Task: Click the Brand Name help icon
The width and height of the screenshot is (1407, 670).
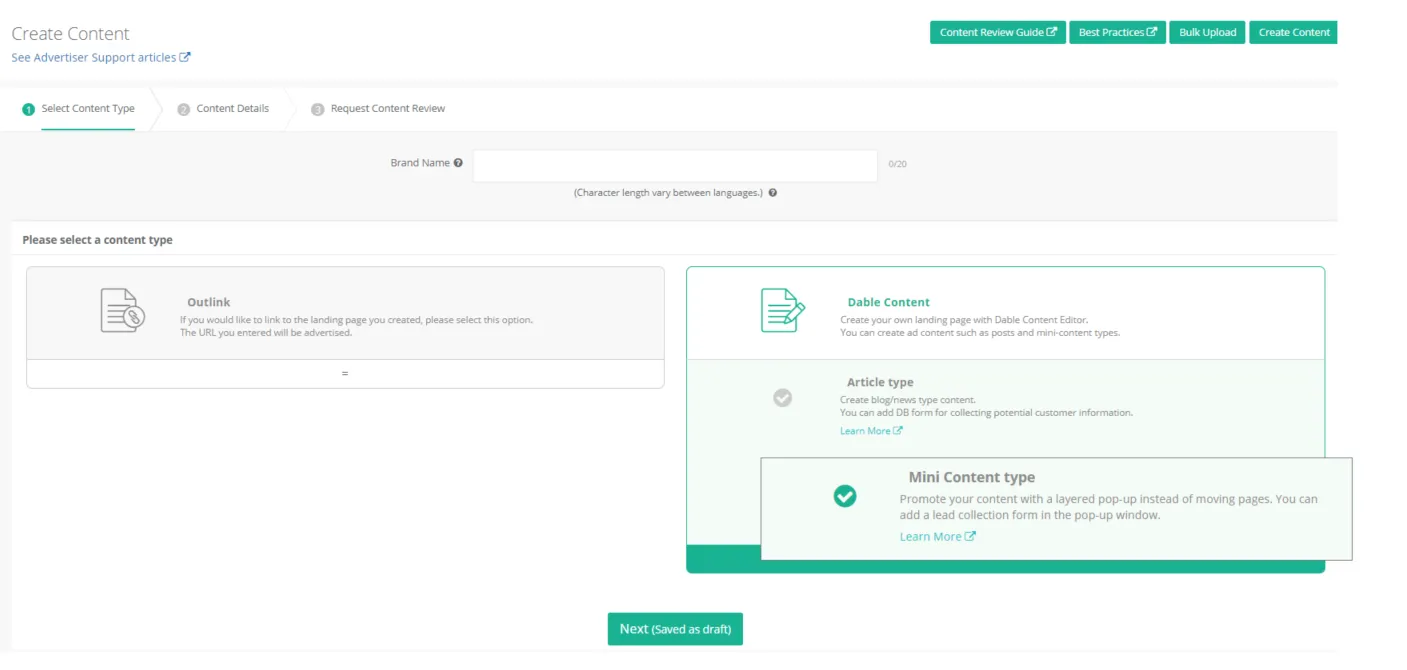Action: tap(458, 163)
